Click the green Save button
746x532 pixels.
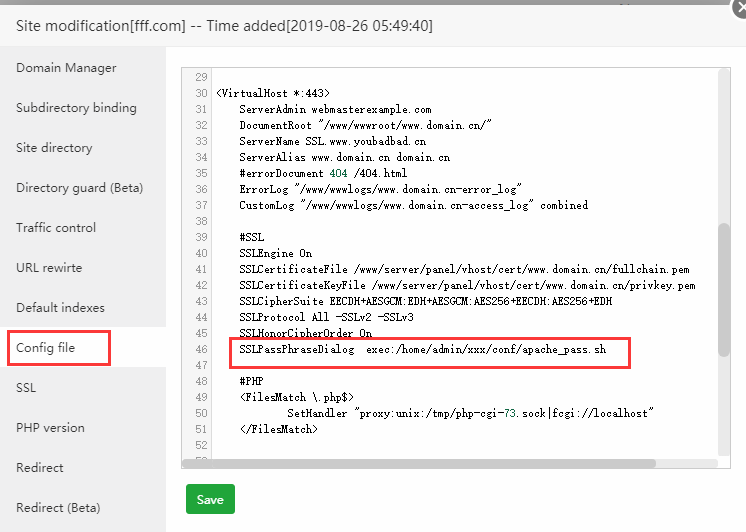(210, 499)
